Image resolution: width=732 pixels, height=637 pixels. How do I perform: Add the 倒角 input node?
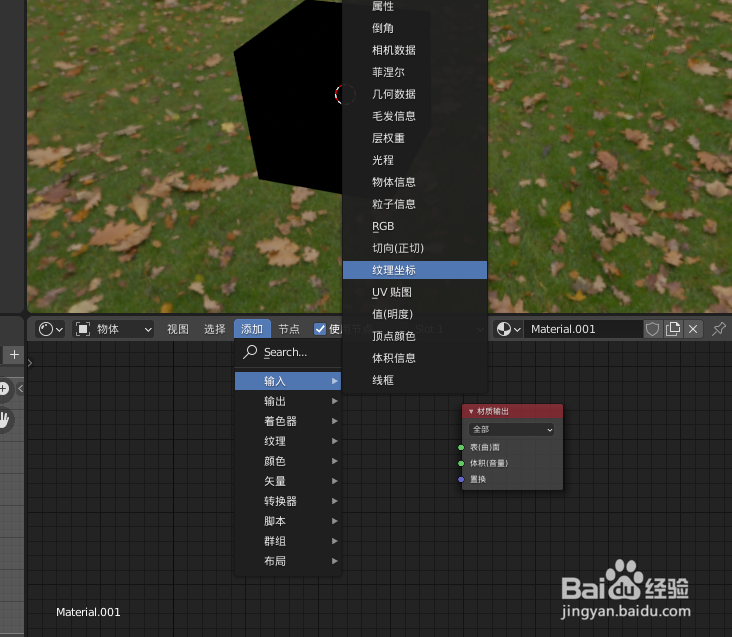pos(415,28)
